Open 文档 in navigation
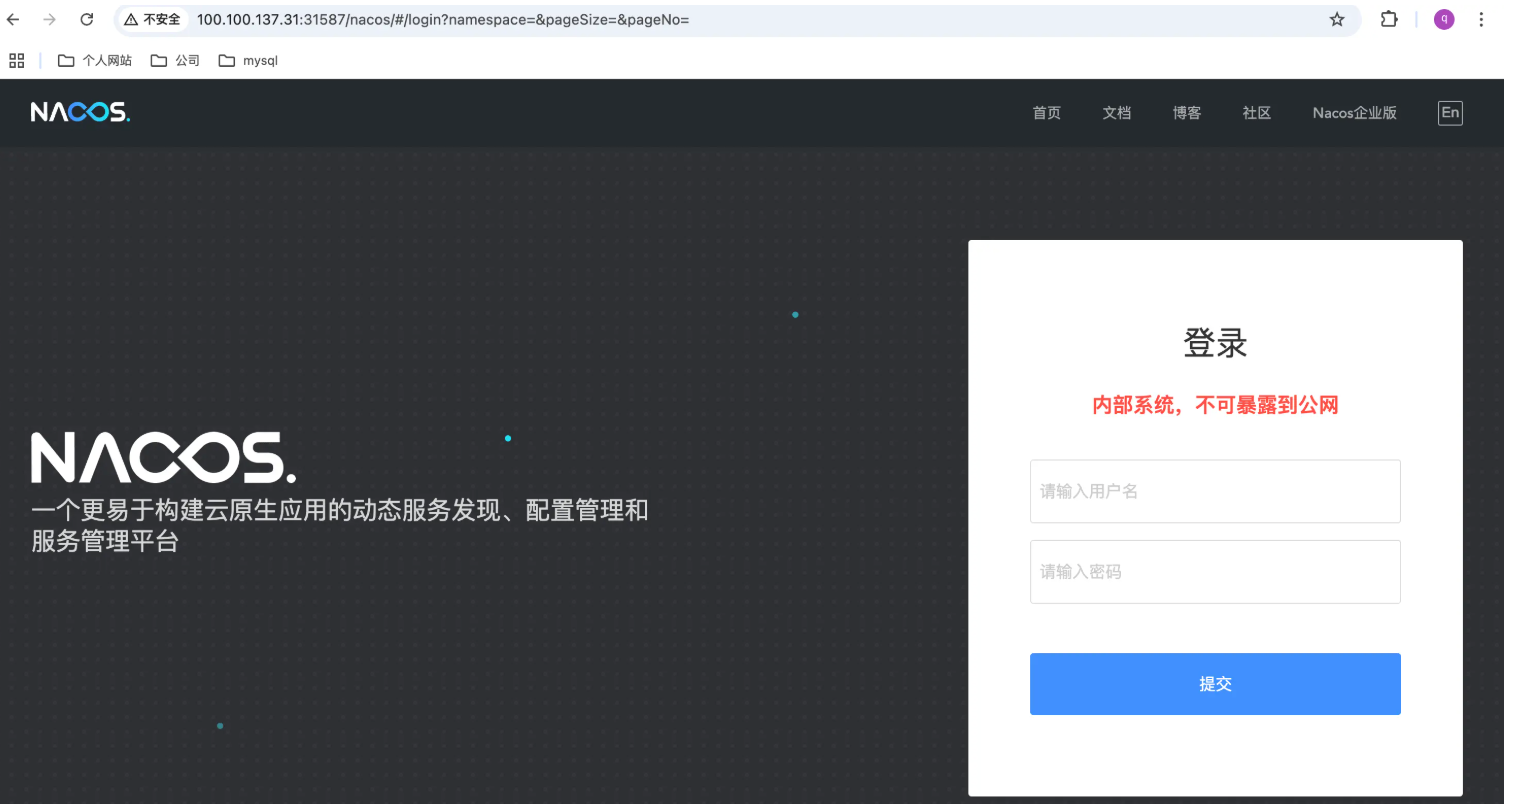The height and width of the screenshot is (804, 1514). pyautogui.click(x=1117, y=113)
